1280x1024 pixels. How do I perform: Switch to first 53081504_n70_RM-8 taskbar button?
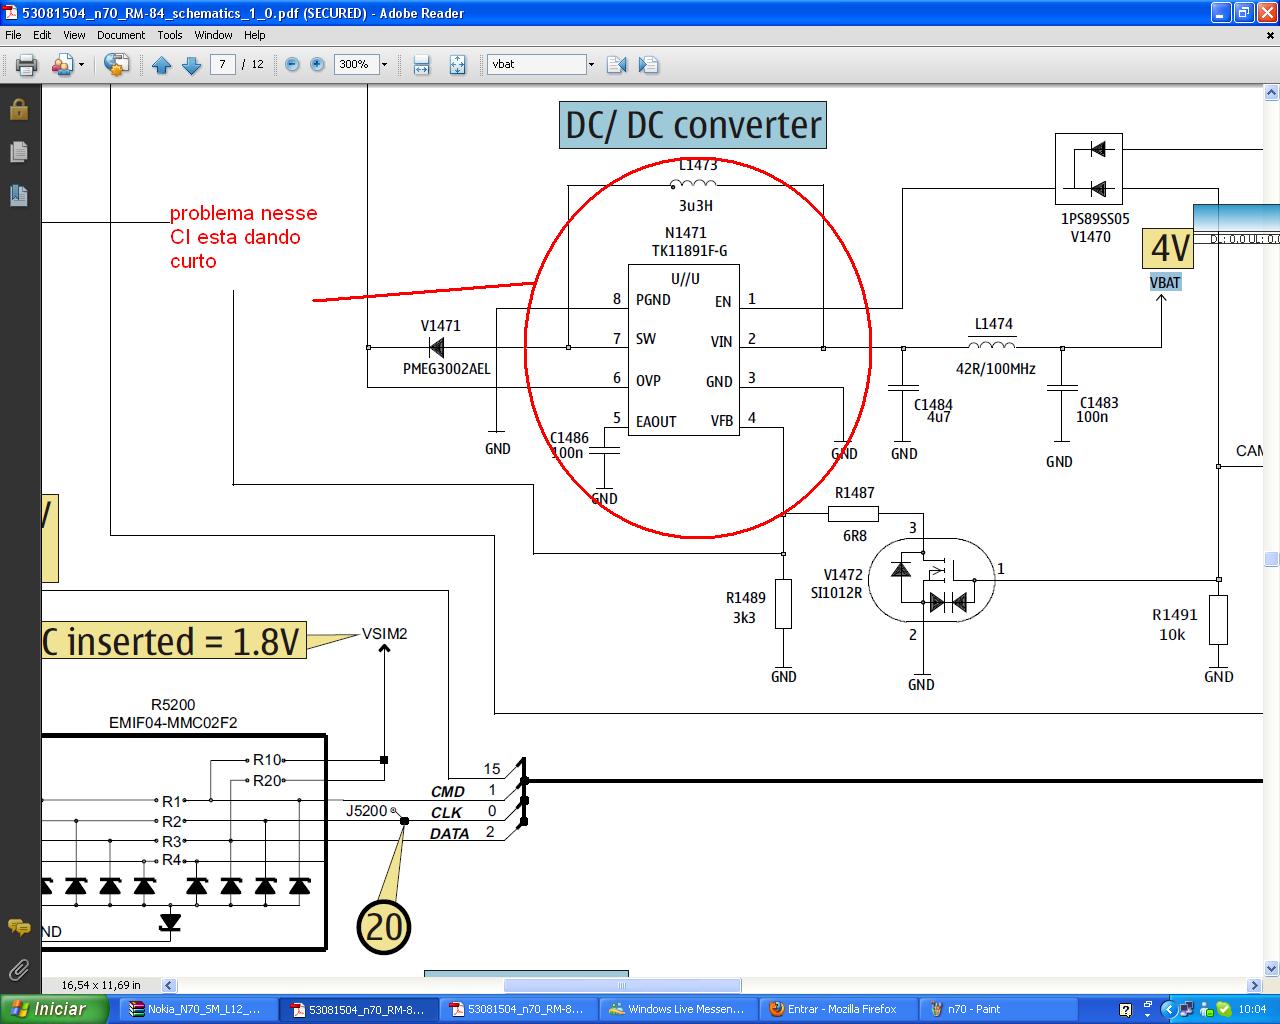358,1009
